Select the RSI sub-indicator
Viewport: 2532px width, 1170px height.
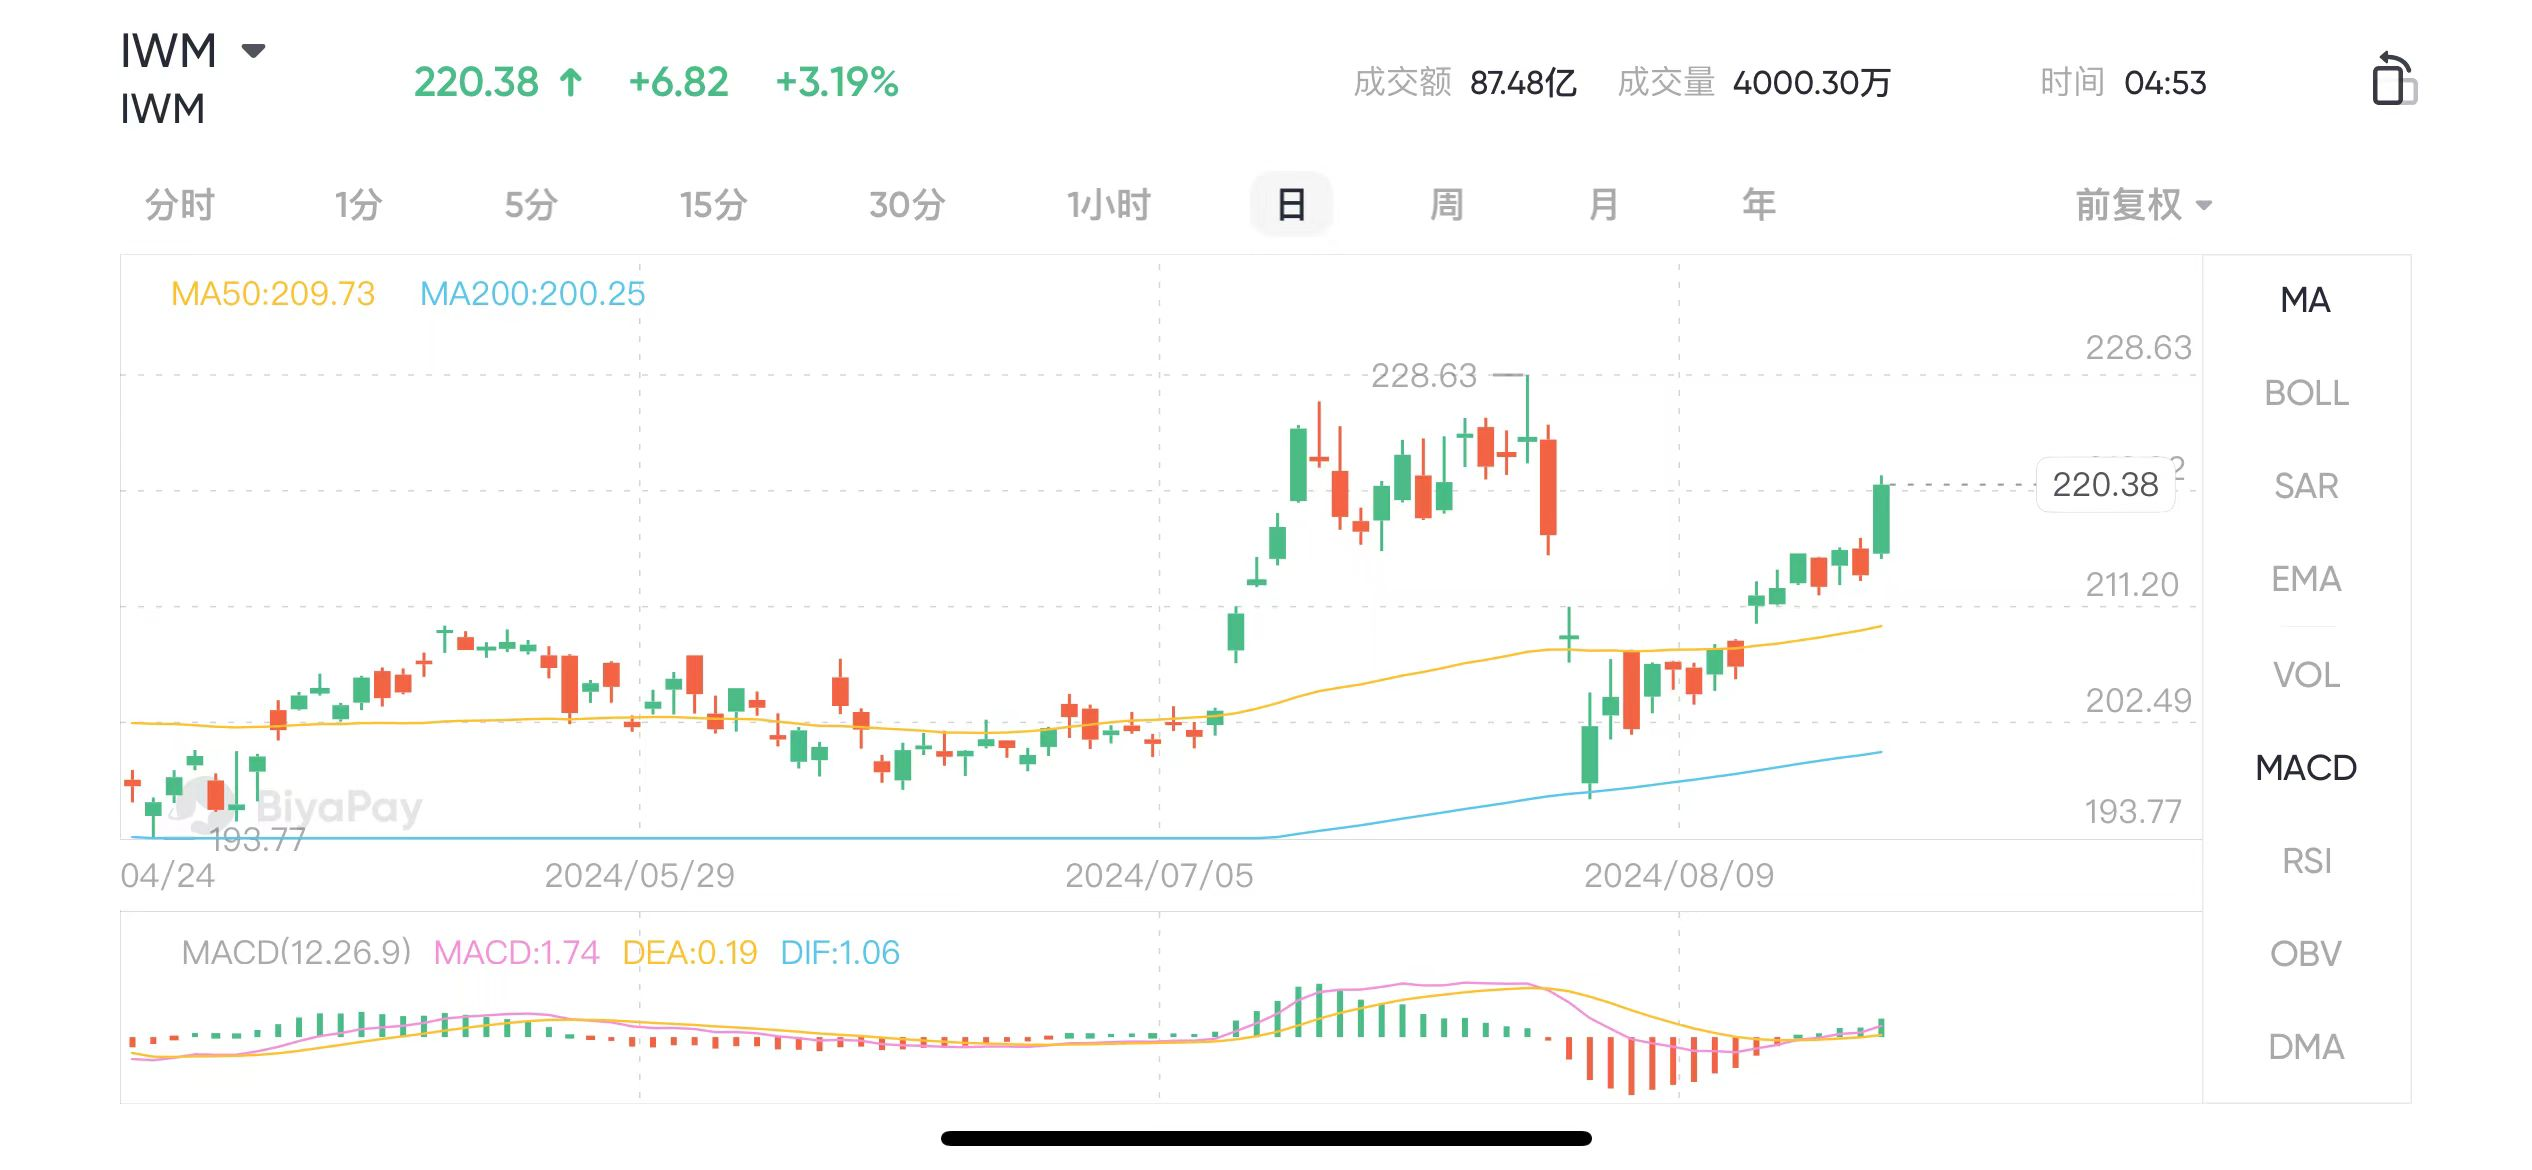pos(2306,861)
